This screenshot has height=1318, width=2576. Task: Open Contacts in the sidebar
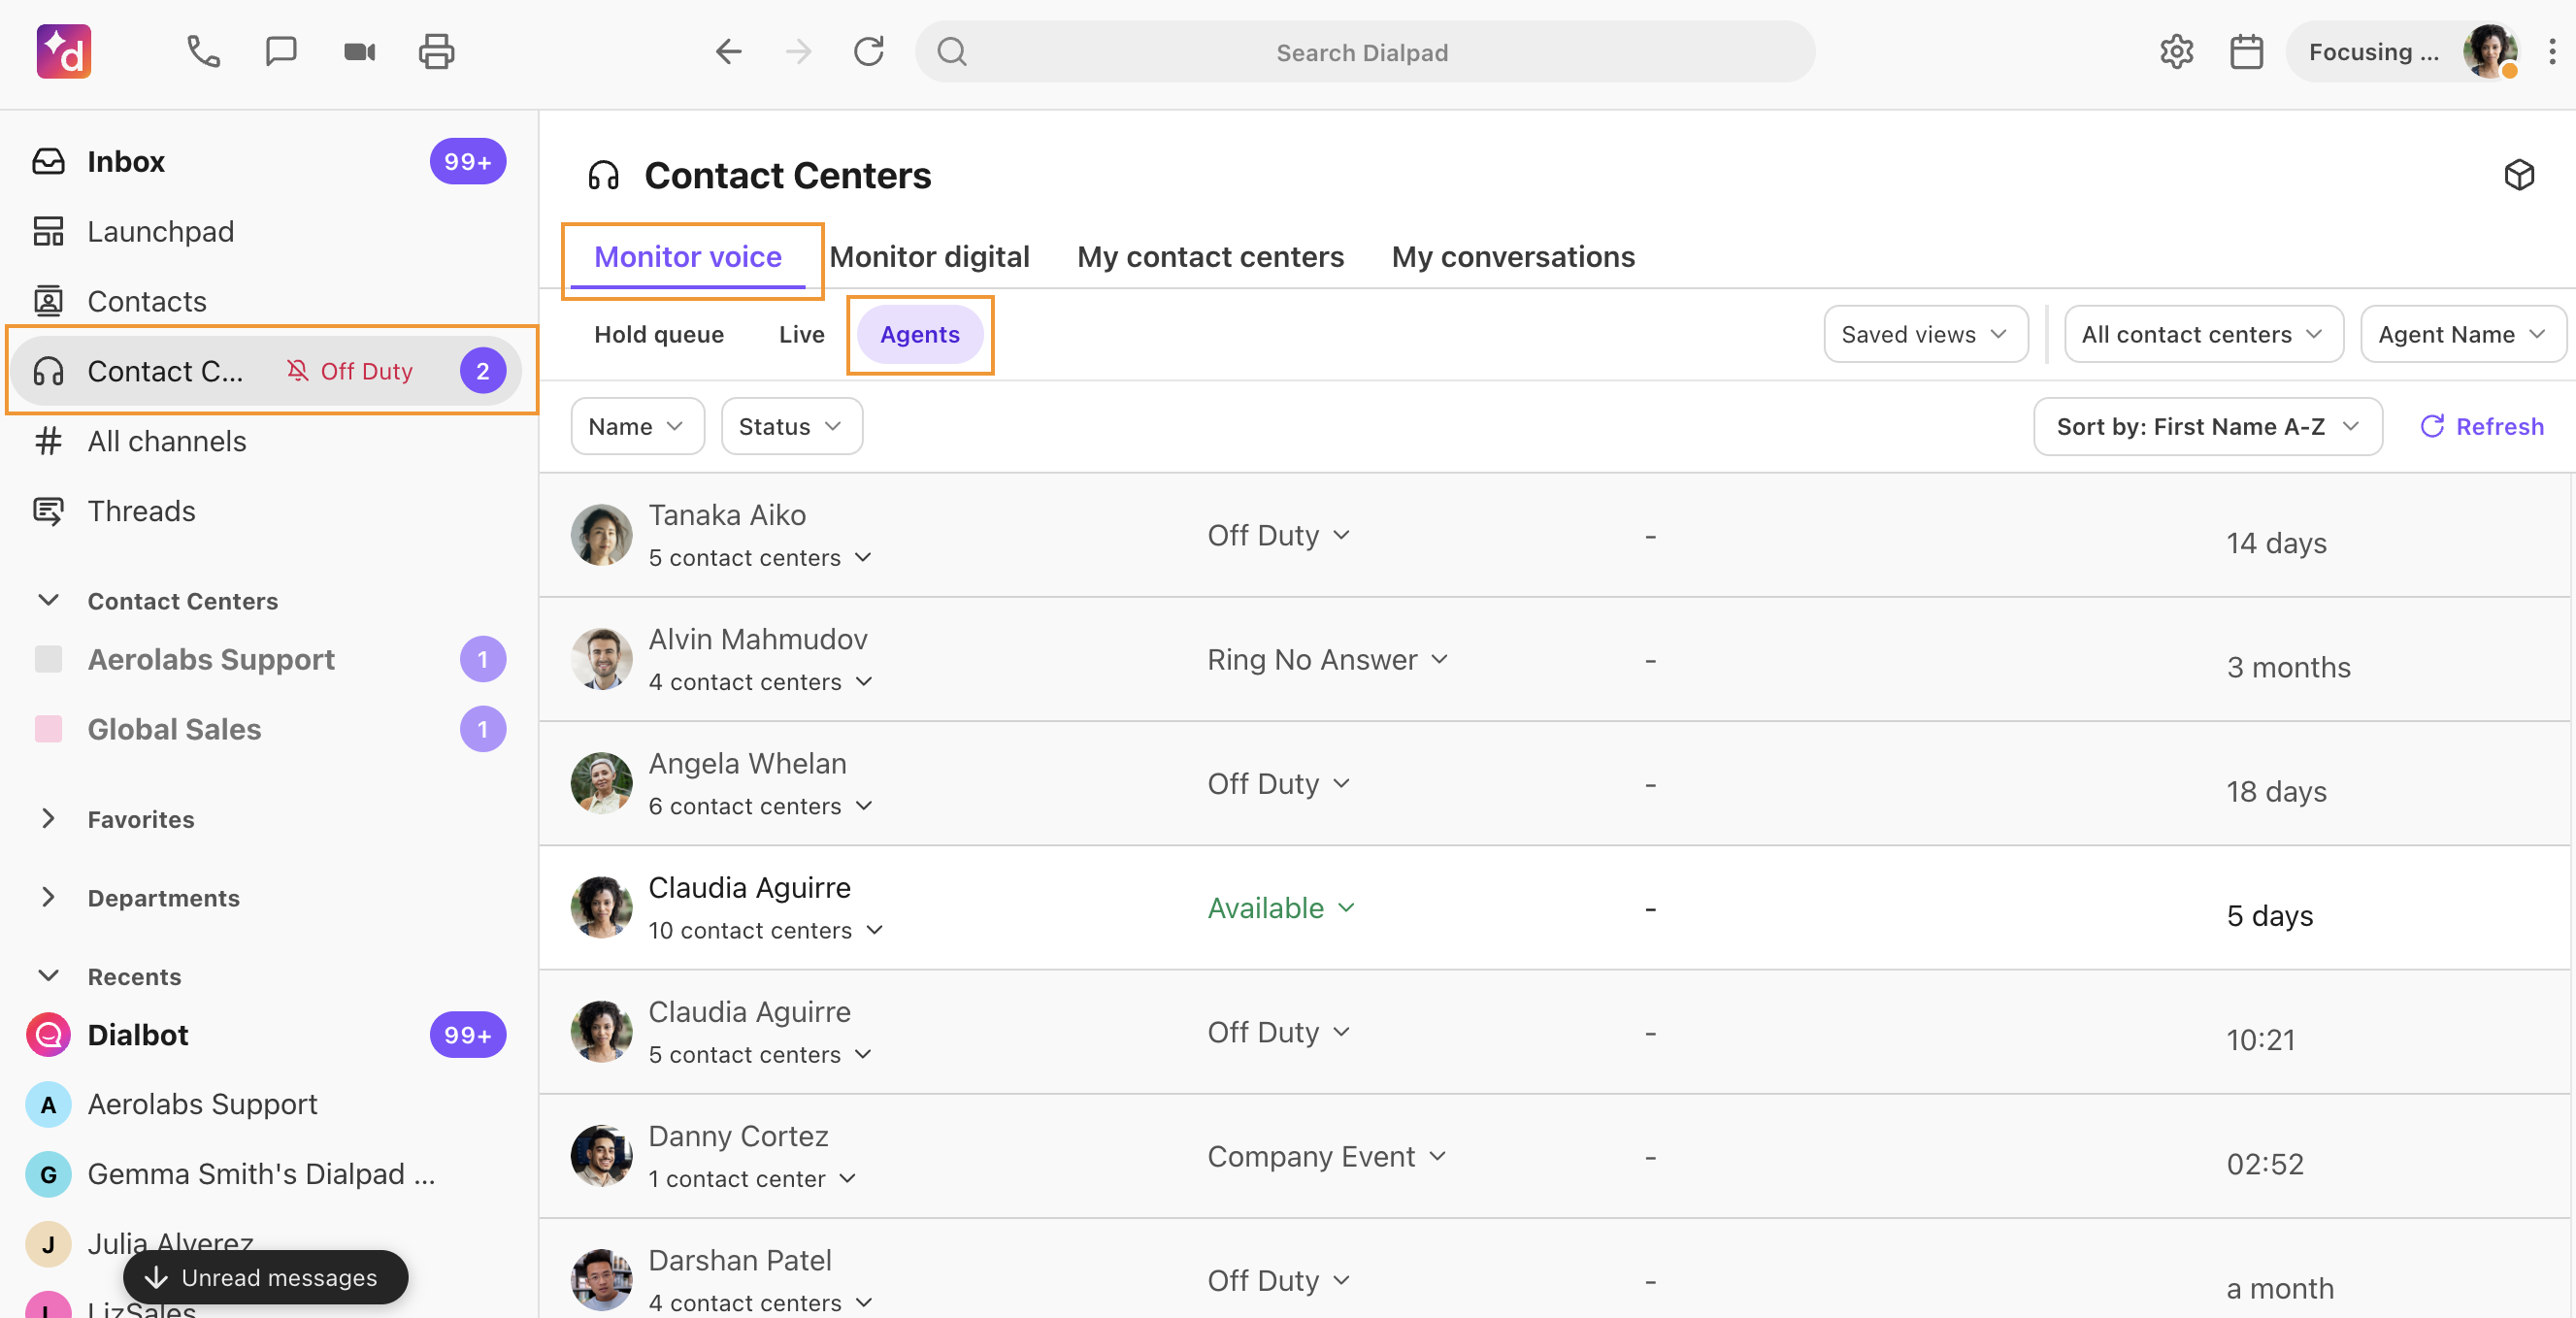(x=268, y=301)
